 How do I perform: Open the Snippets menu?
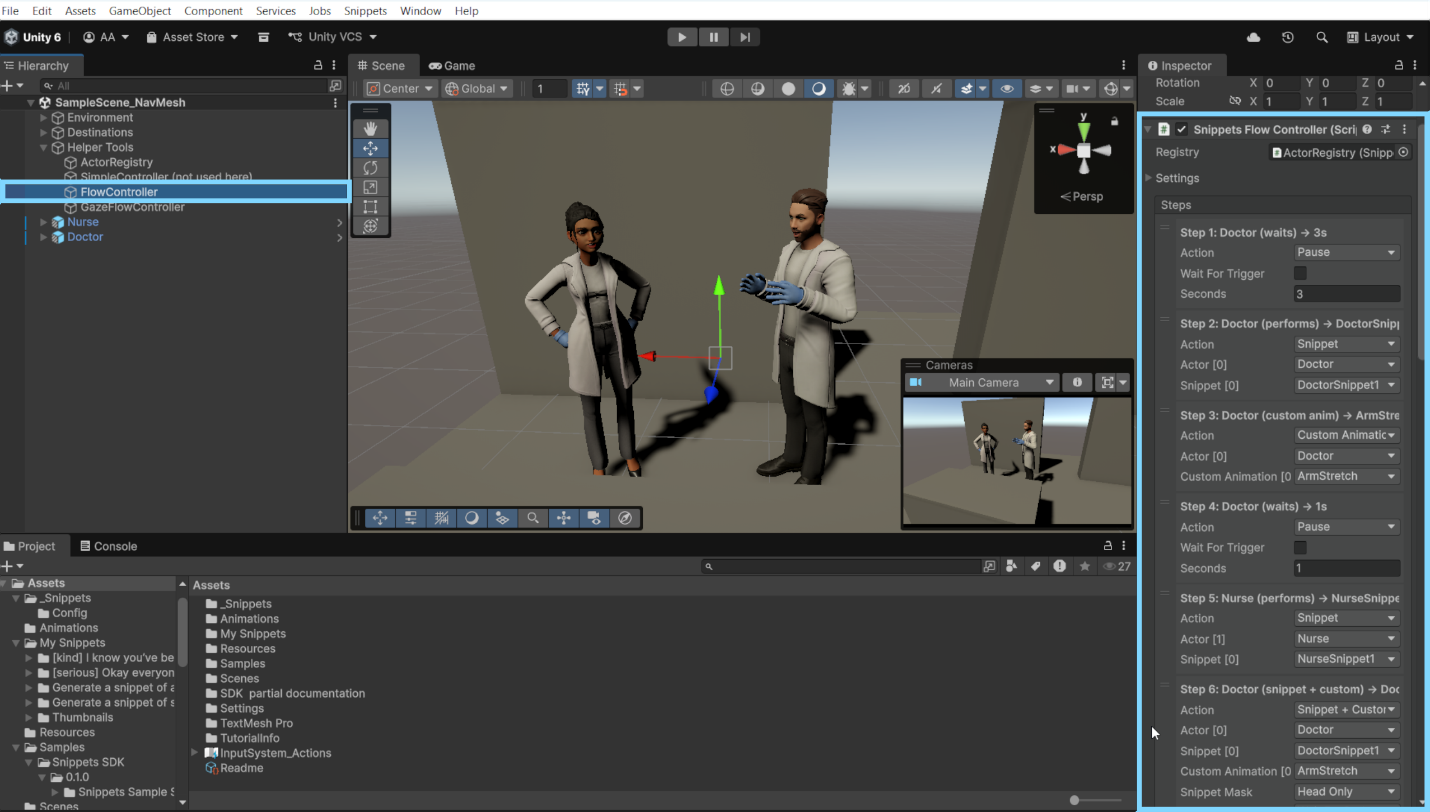tap(365, 10)
